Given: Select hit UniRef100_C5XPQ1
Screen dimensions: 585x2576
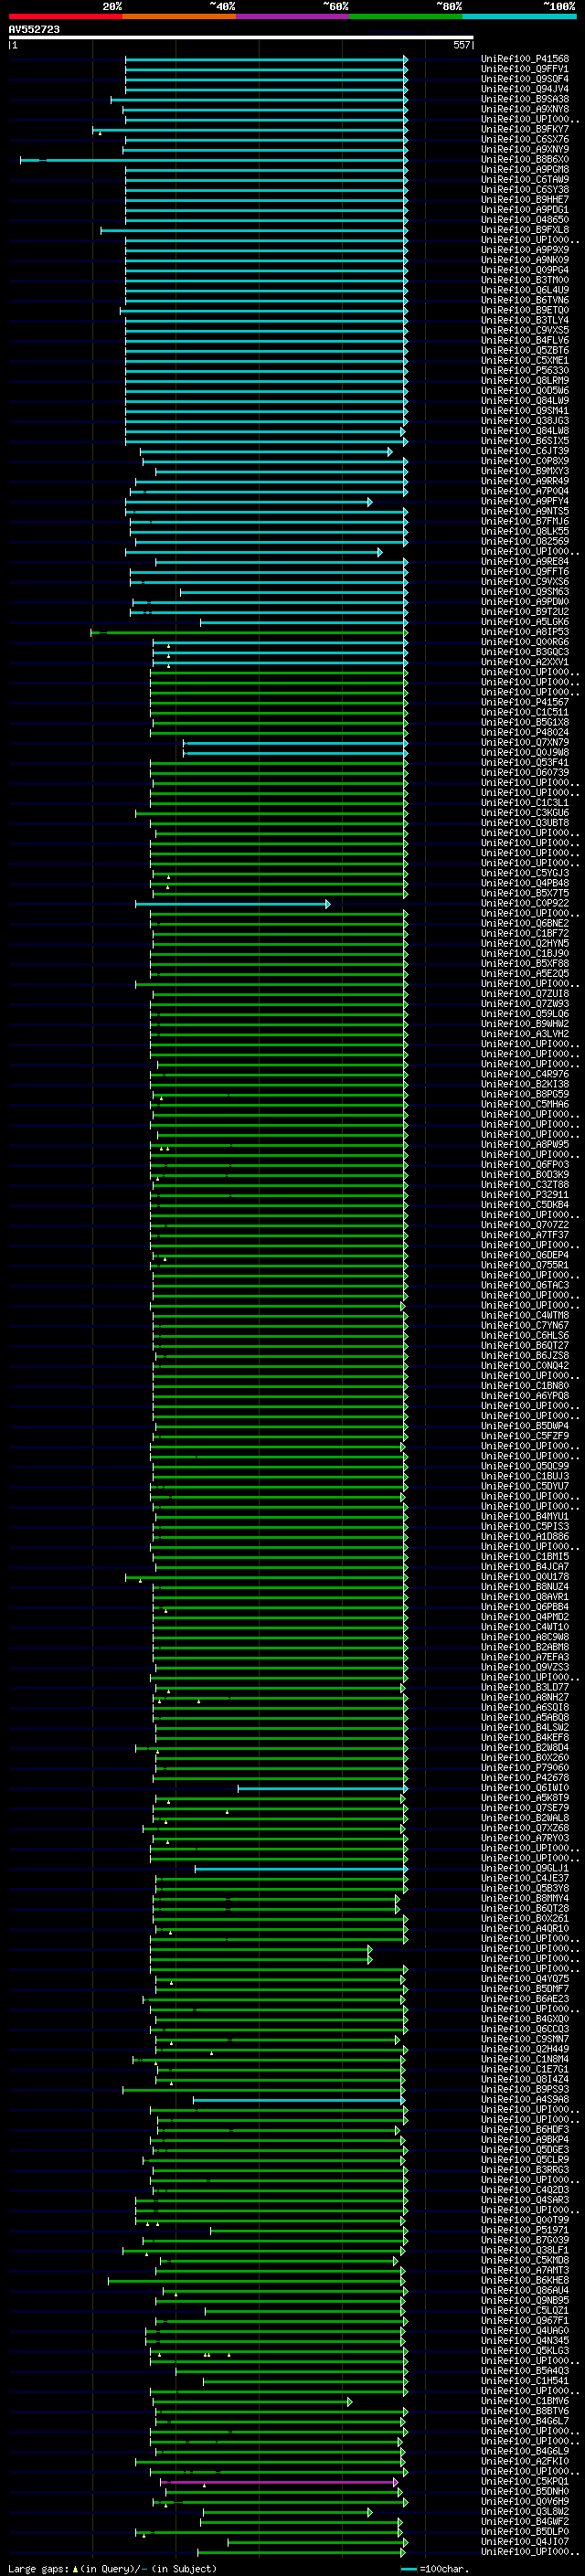Looking at the screenshot, I should point(525,2481).
